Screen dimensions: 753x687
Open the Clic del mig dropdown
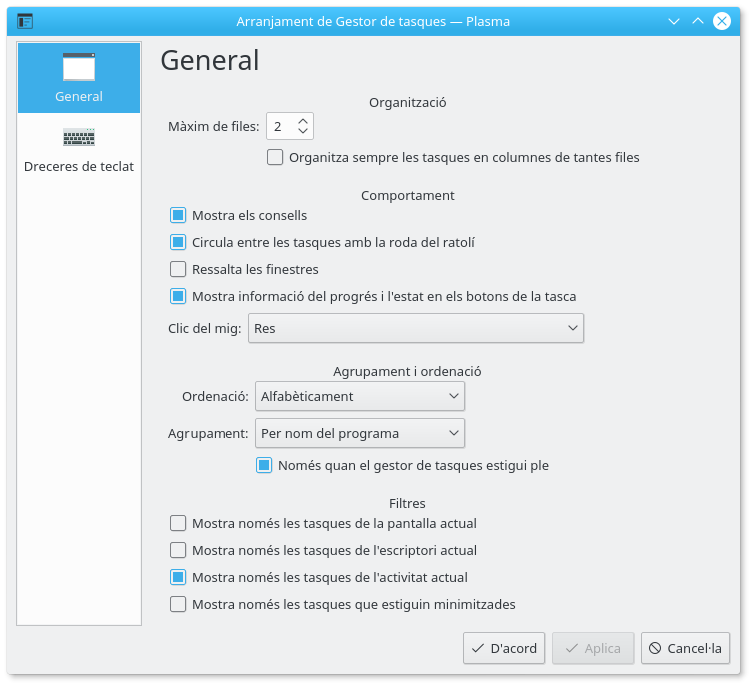(415, 328)
